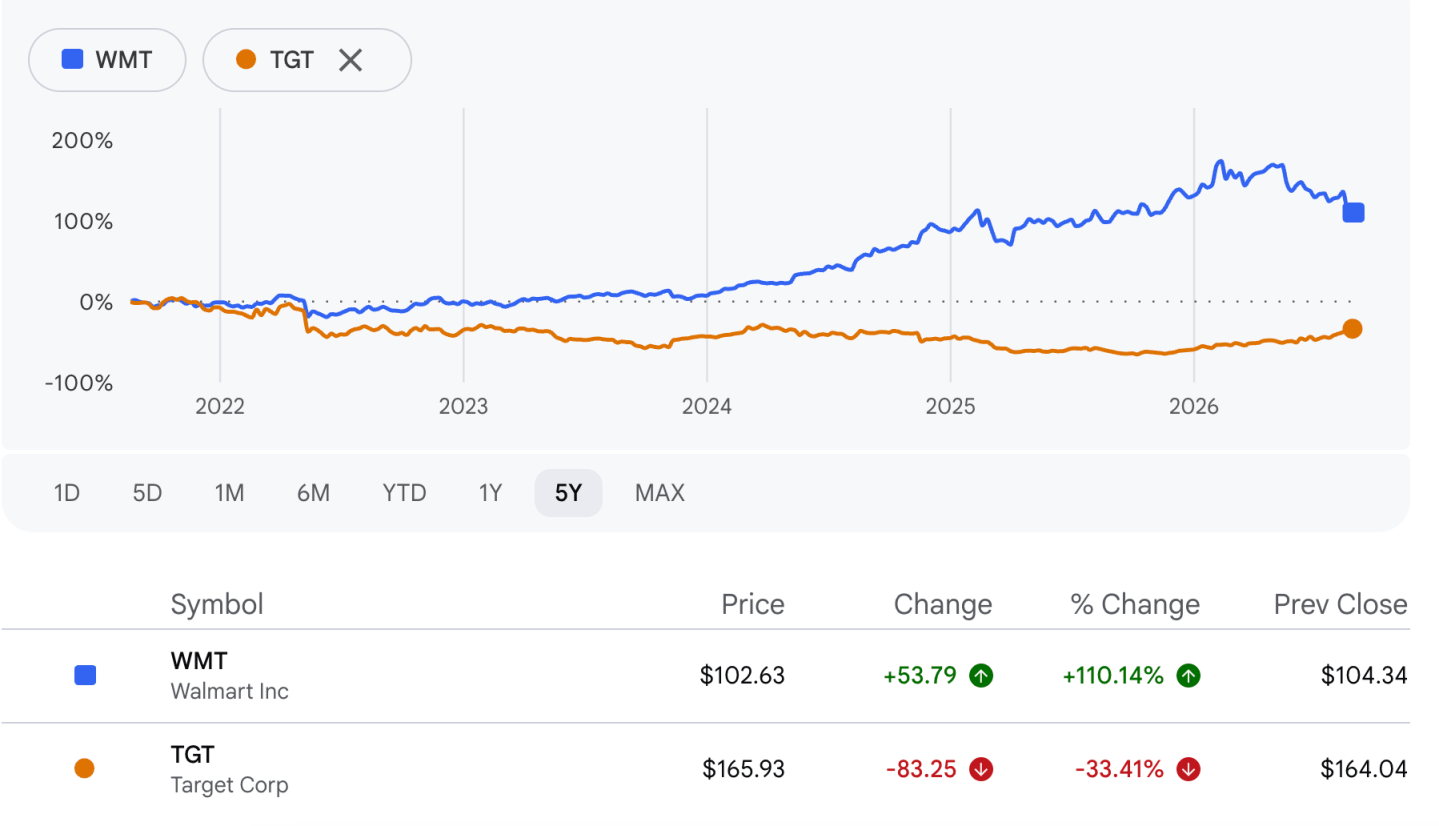Click the blue square in the WMT table row
The image size is (1439, 826).
pyautogui.click(x=85, y=676)
